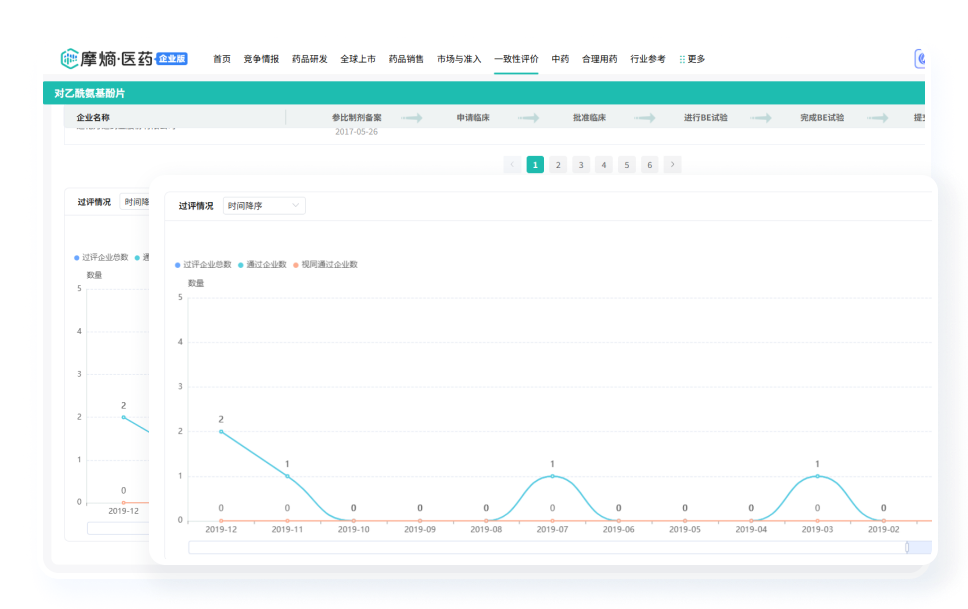The width and height of the screenshot is (968, 609).
Task: Go to next page arrow
Action: tap(672, 164)
